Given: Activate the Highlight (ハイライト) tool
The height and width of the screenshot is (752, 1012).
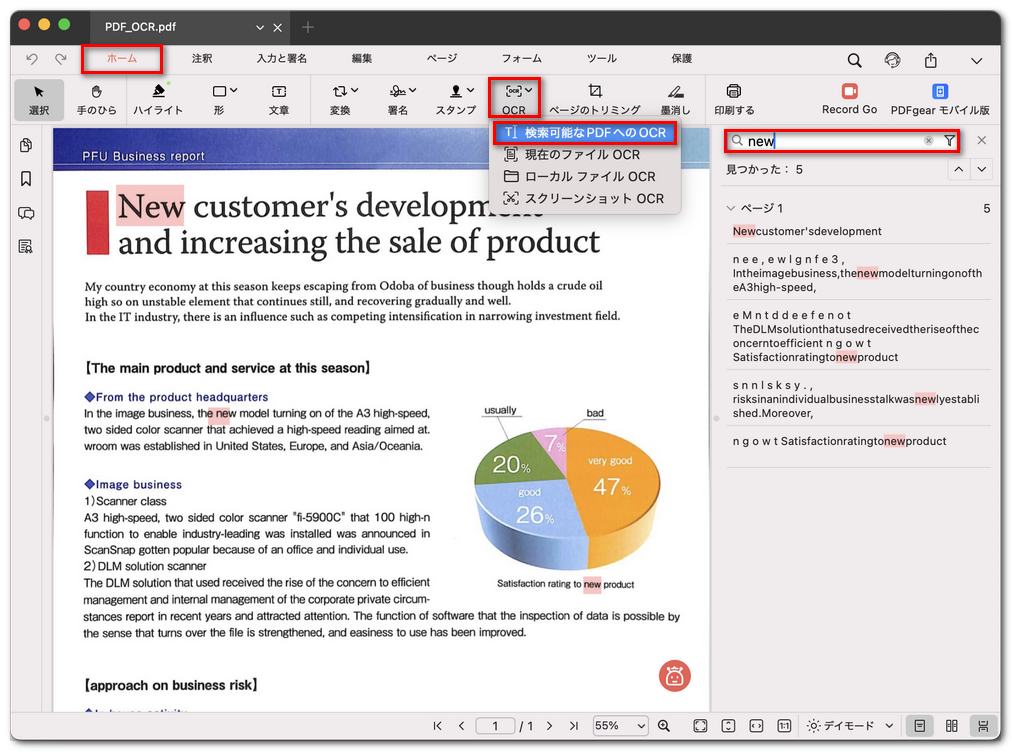Looking at the screenshot, I should [158, 98].
